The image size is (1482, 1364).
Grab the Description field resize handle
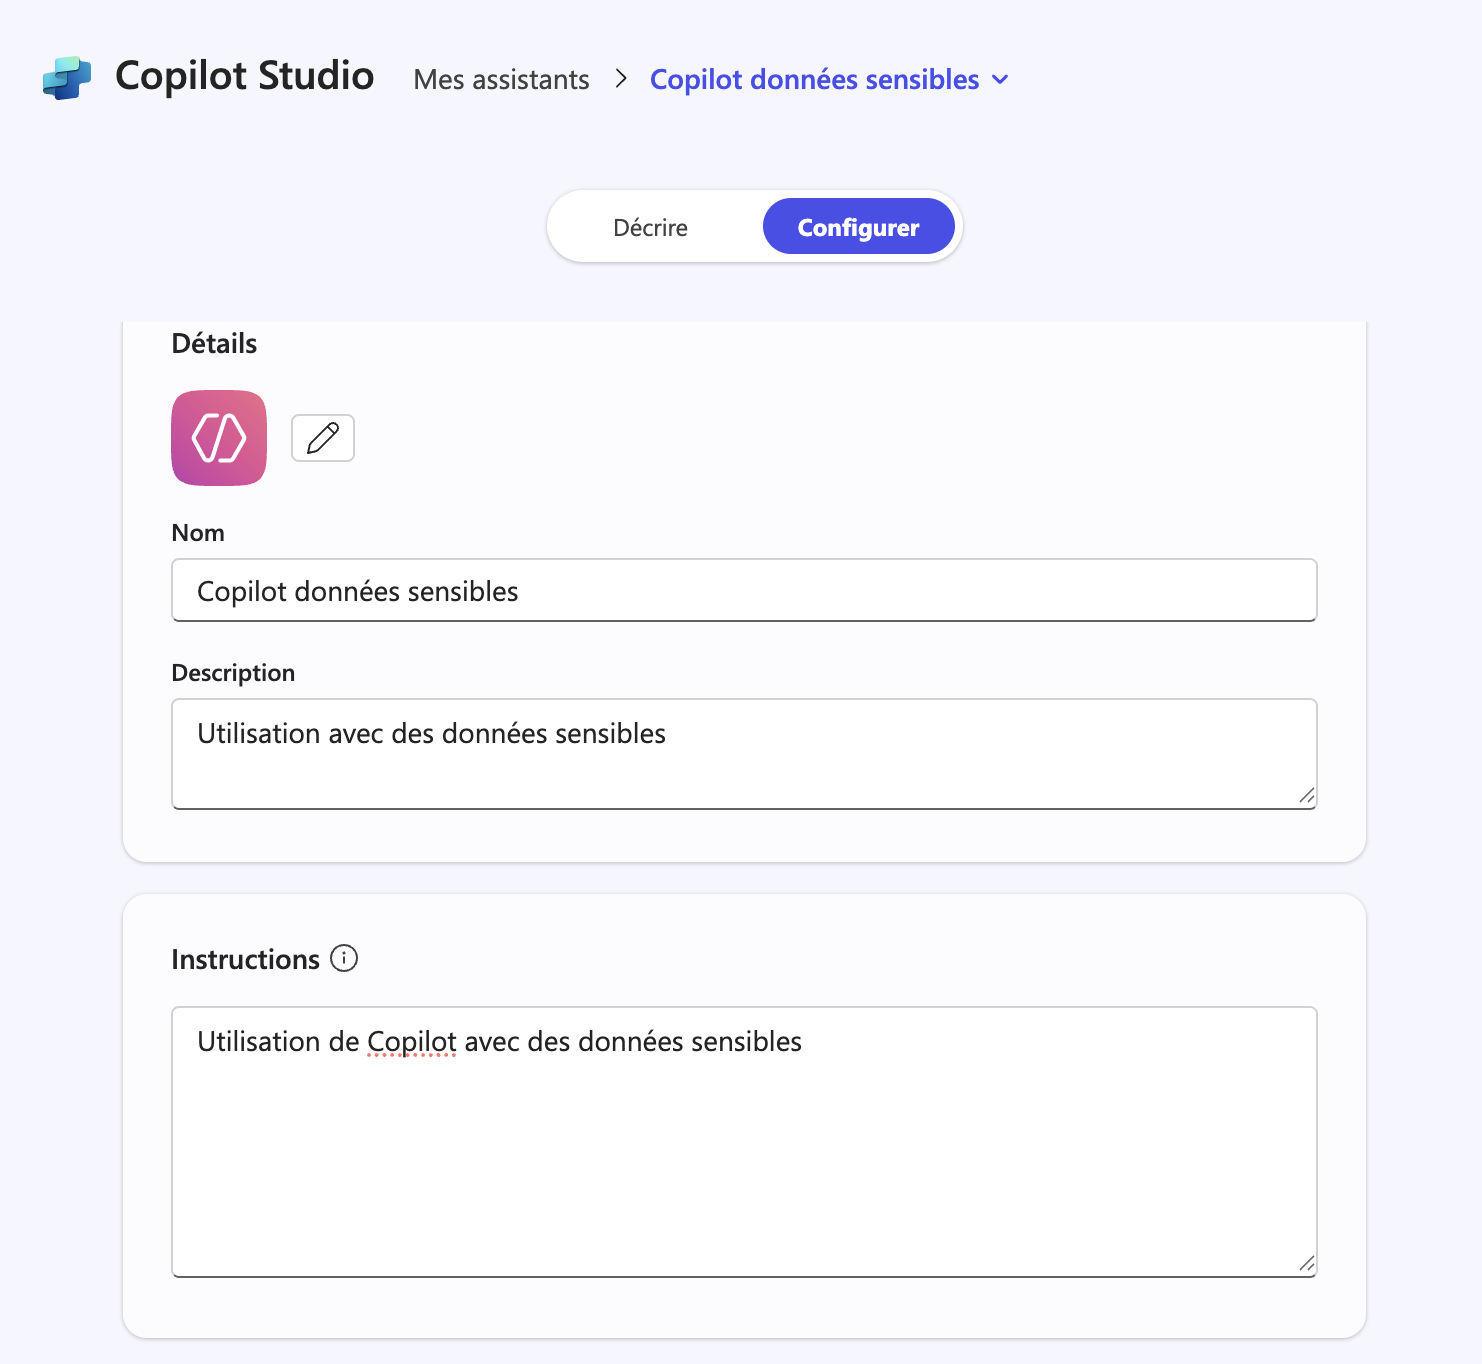1306,796
